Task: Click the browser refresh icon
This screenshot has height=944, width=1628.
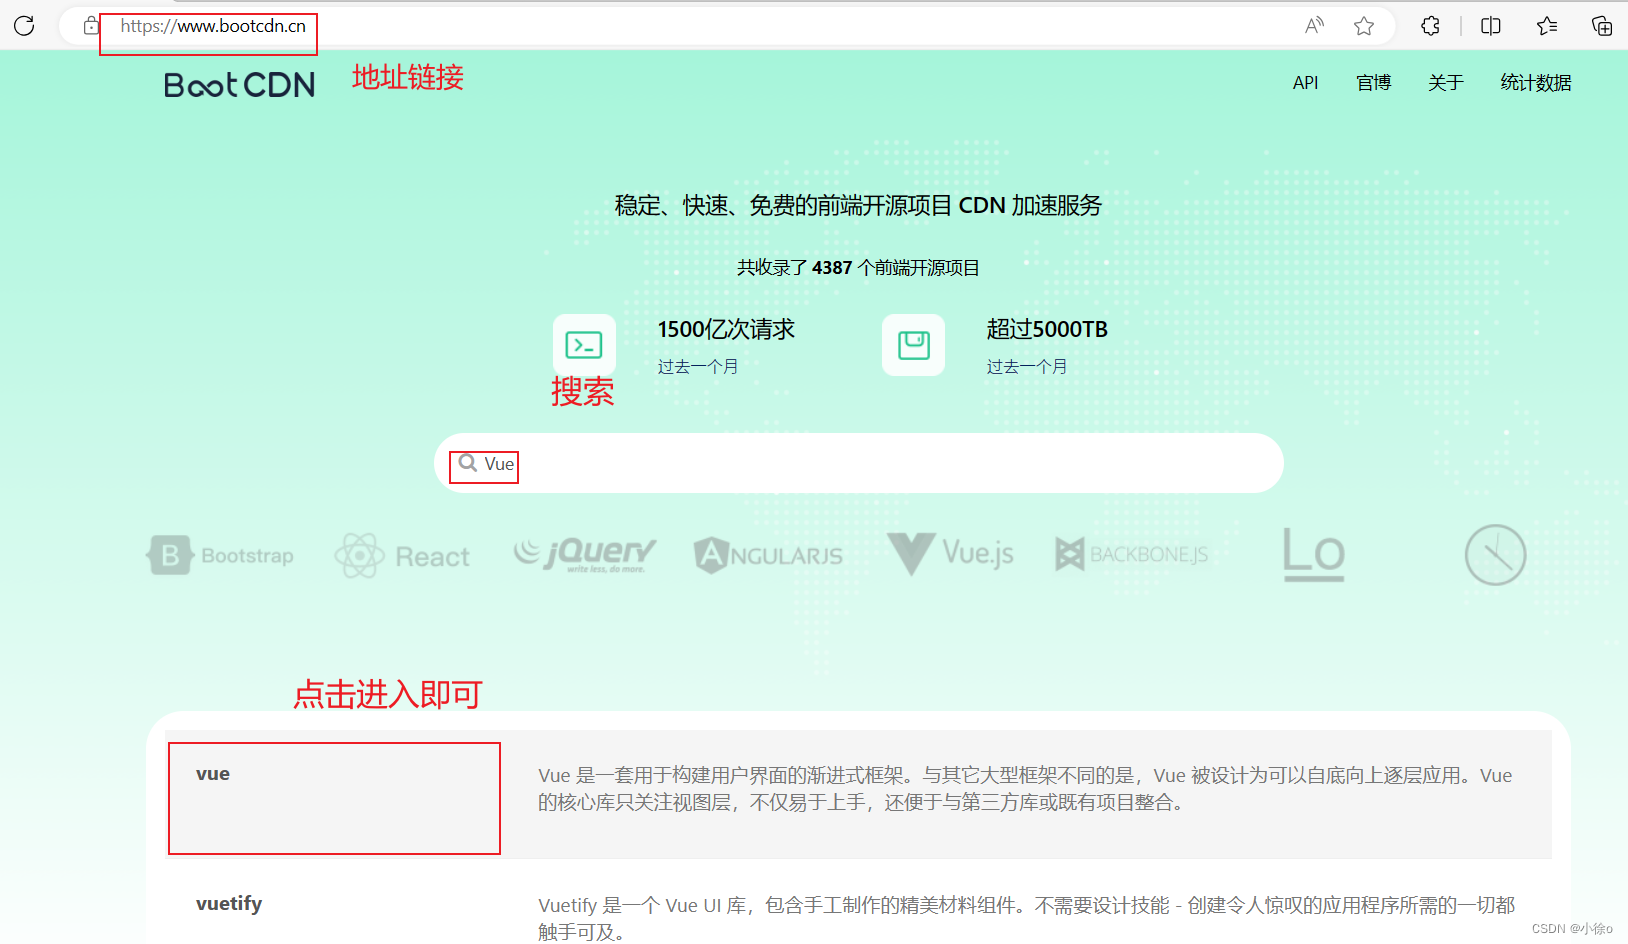Action: click(x=24, y=26)
